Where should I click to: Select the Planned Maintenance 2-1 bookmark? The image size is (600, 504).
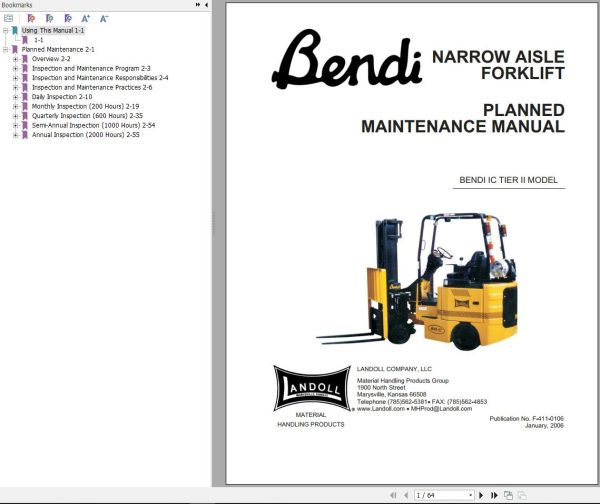[x=58, y=49]
